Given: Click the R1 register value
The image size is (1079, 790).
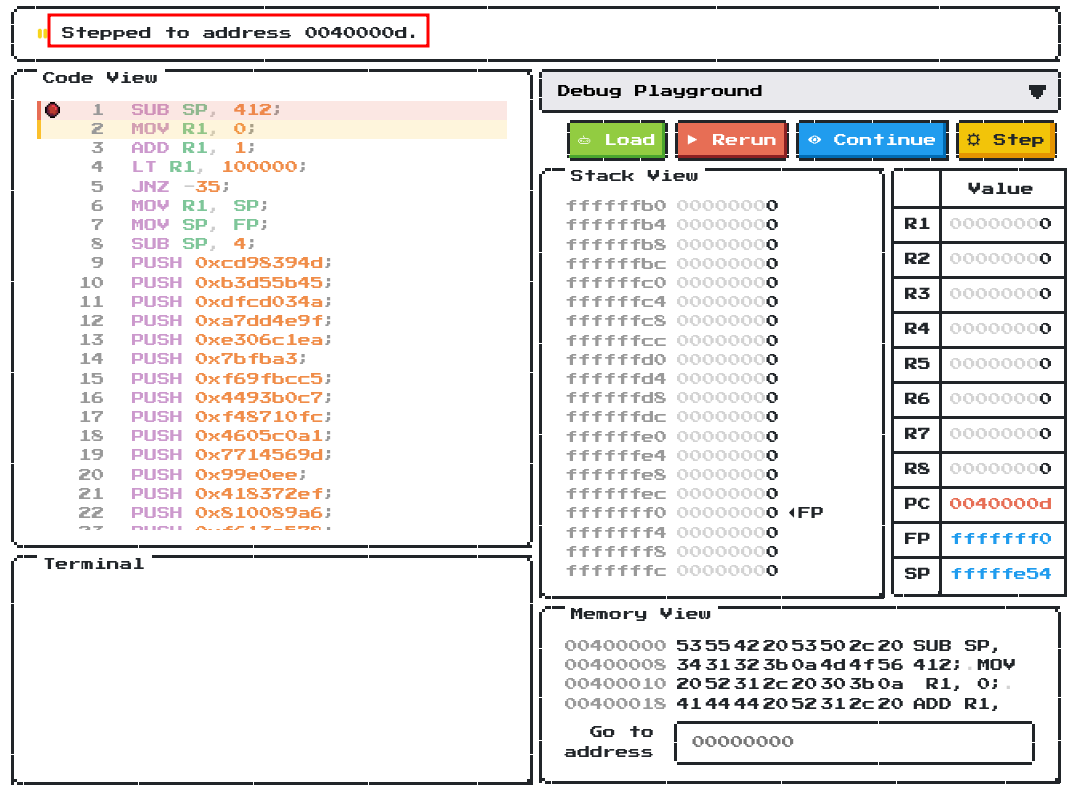Looking at the screenshot, I should point(1001,224).
